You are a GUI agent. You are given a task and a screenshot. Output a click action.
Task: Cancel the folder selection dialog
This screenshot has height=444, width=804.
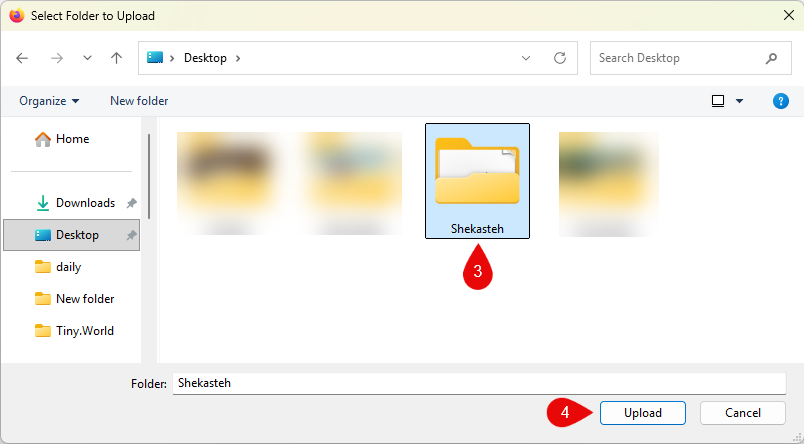743,413
